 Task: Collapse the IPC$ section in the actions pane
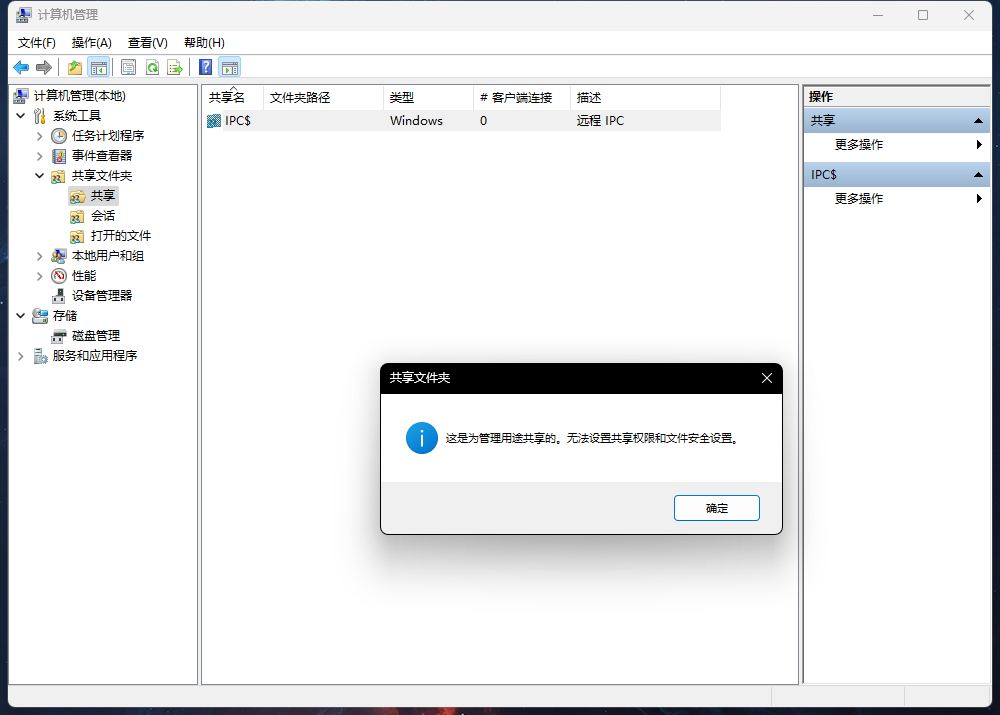[x=979, y=175]
